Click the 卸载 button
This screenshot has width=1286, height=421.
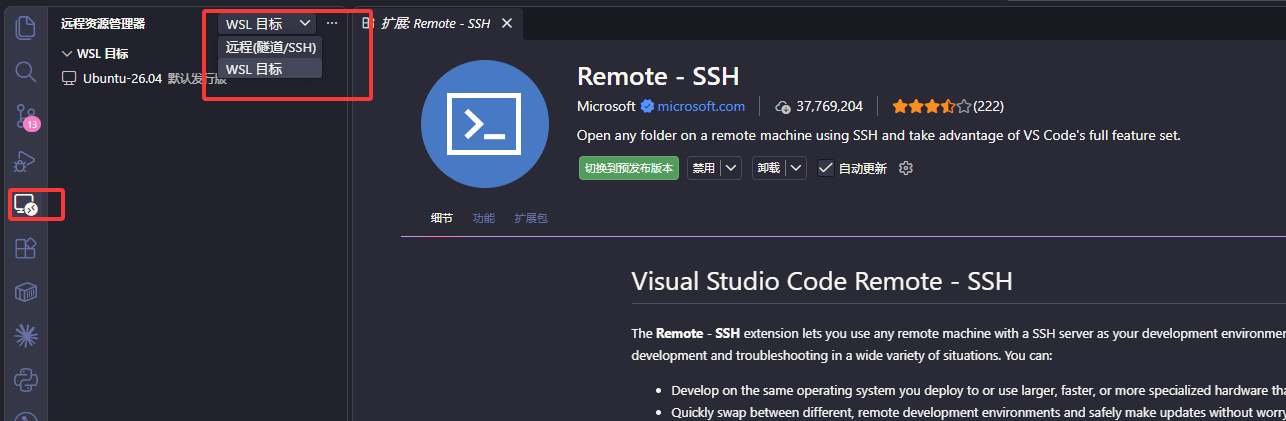pyautogui.click(x=768, y=168)
